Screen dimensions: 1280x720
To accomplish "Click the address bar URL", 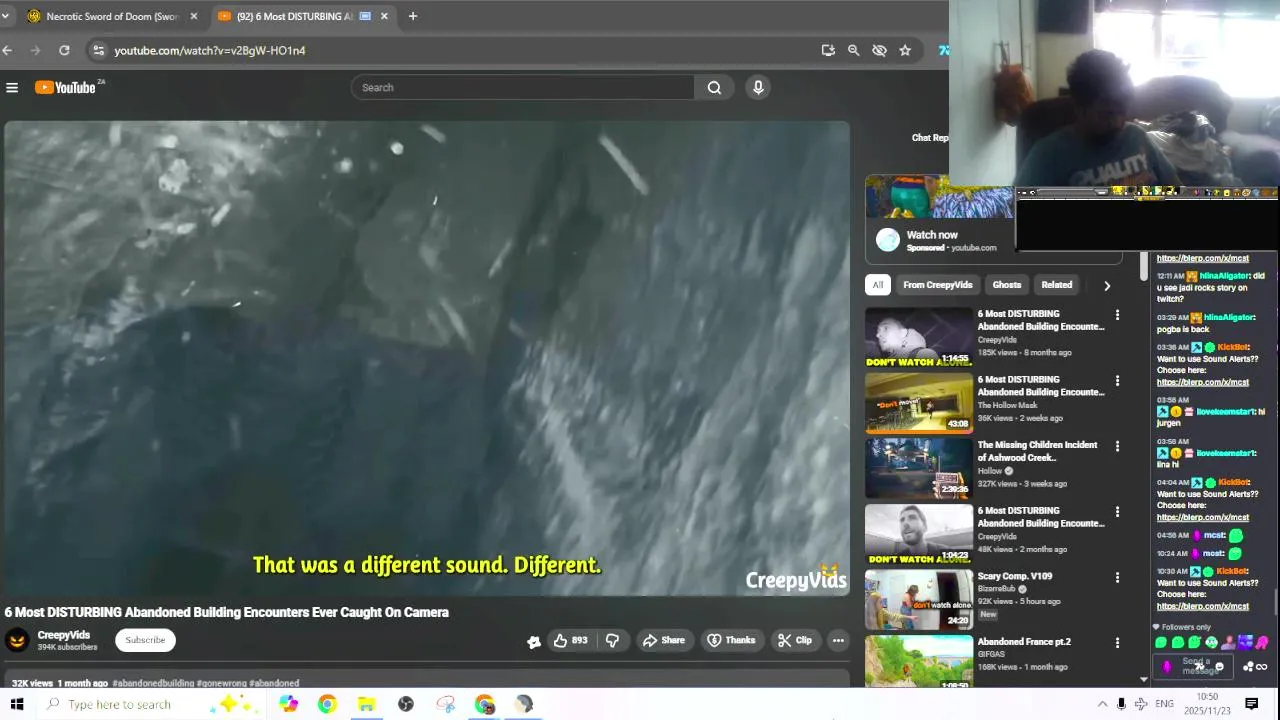I will [x=210, y=50].
